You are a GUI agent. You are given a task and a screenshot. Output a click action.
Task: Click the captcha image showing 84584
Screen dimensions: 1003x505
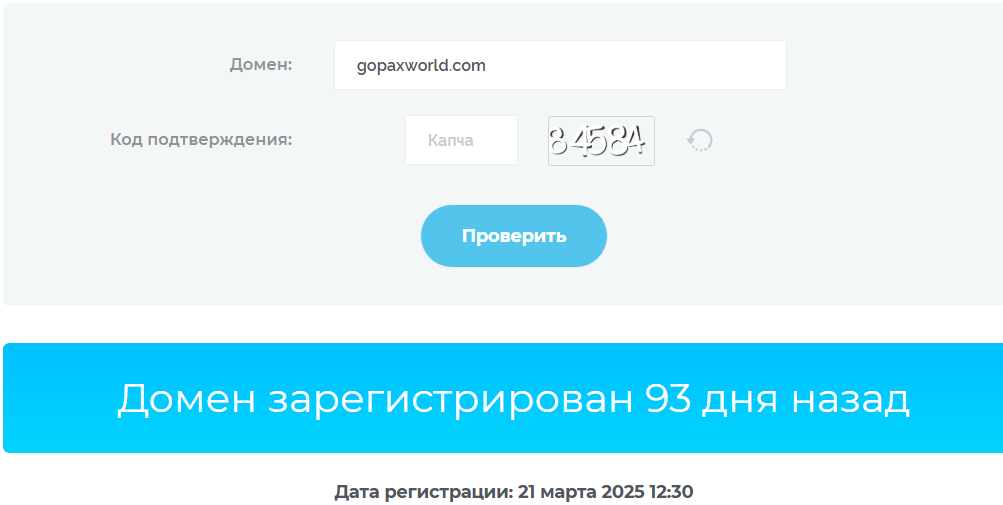601,141
